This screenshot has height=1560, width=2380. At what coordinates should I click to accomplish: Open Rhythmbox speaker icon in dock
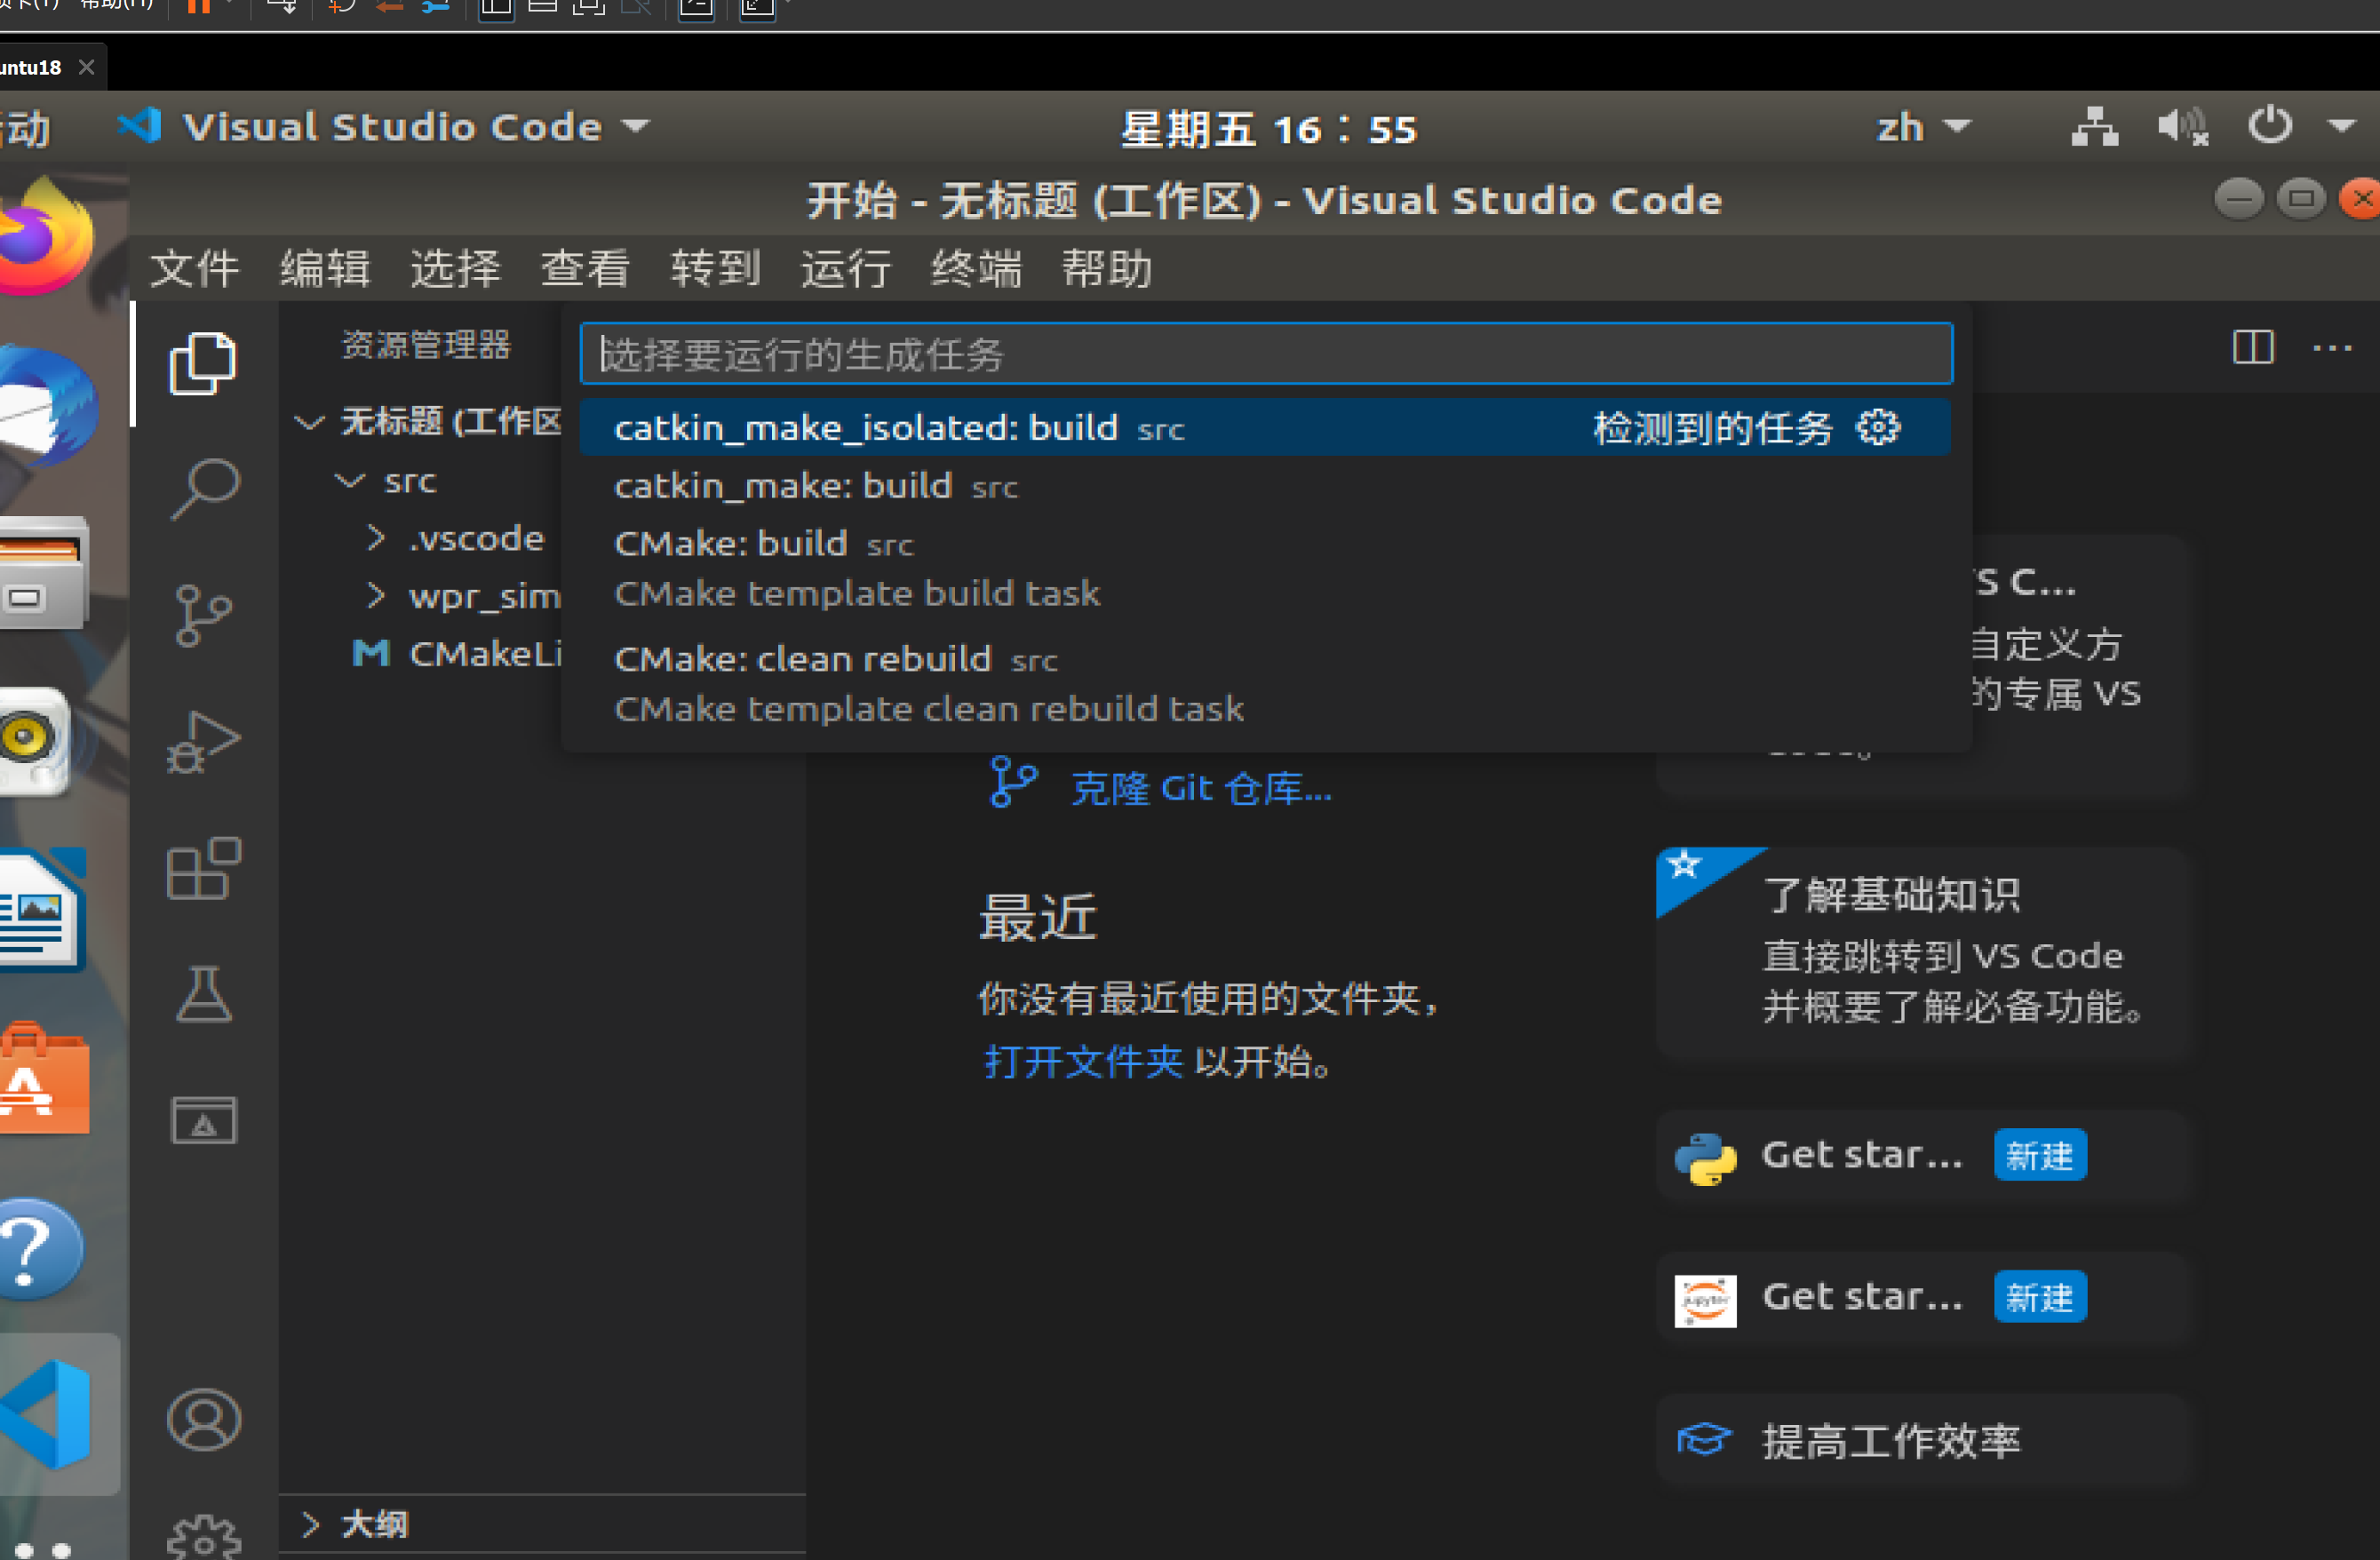point(35,741)
